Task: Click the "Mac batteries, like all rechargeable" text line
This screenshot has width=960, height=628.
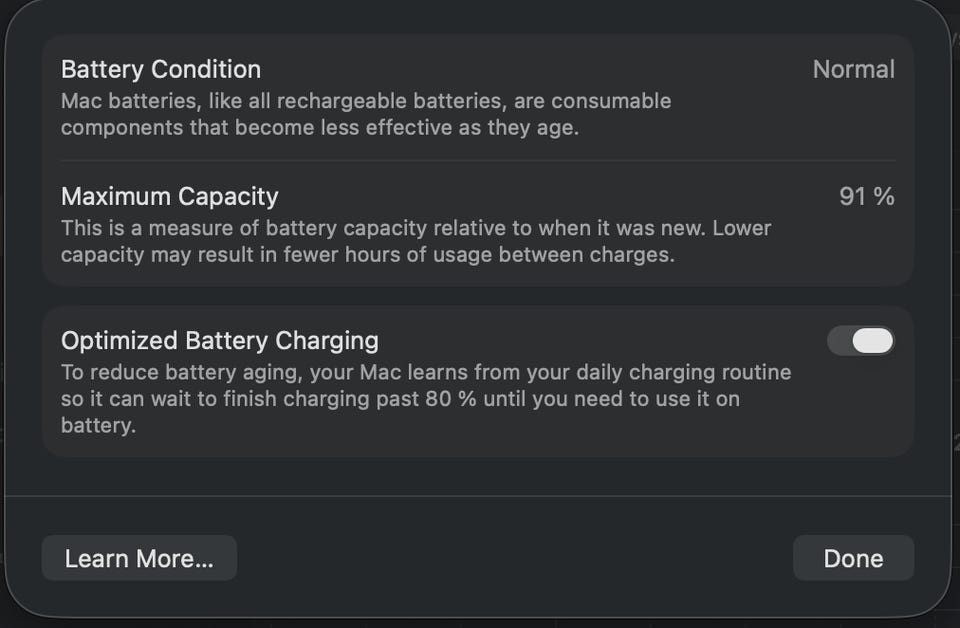Action: [x=366, y=101]
